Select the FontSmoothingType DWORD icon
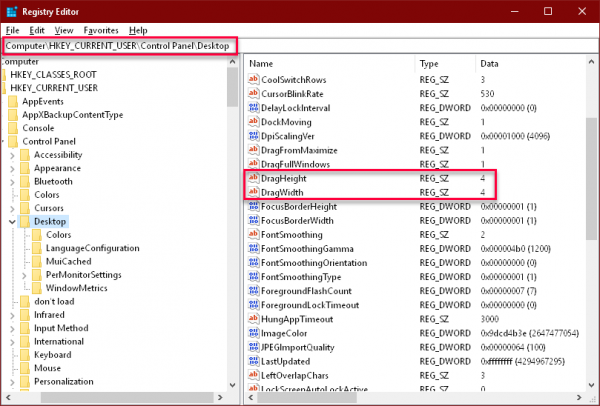Screen dimensions: 600x406 pos(253,277)
